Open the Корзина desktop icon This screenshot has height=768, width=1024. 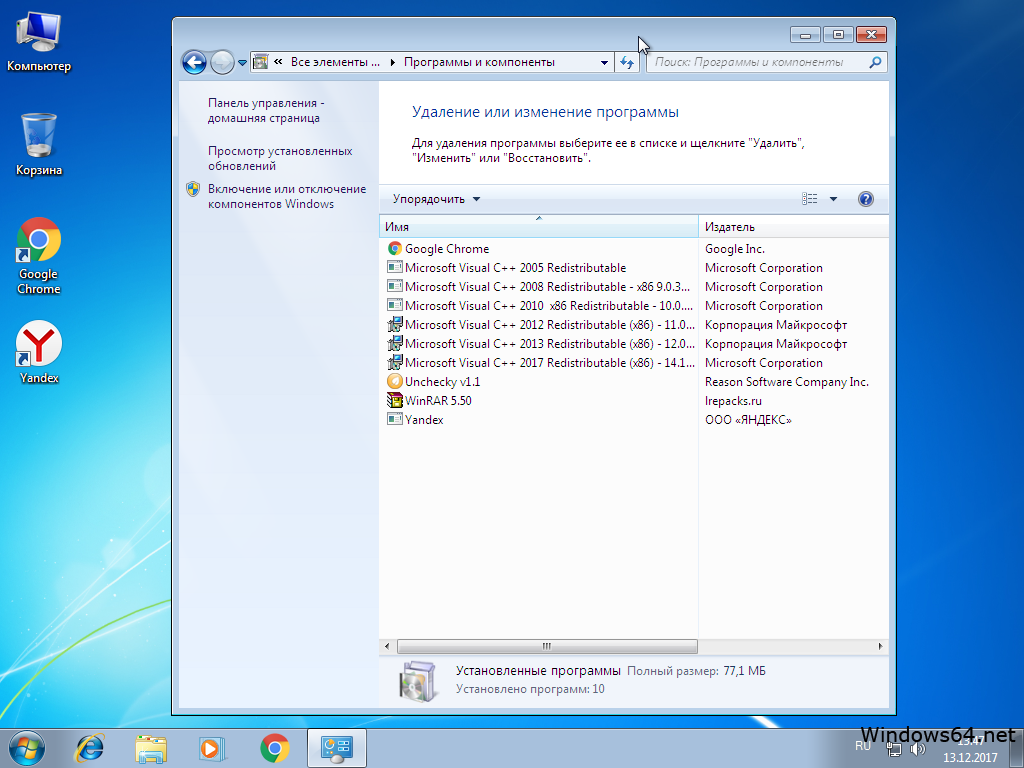[39, 144]
